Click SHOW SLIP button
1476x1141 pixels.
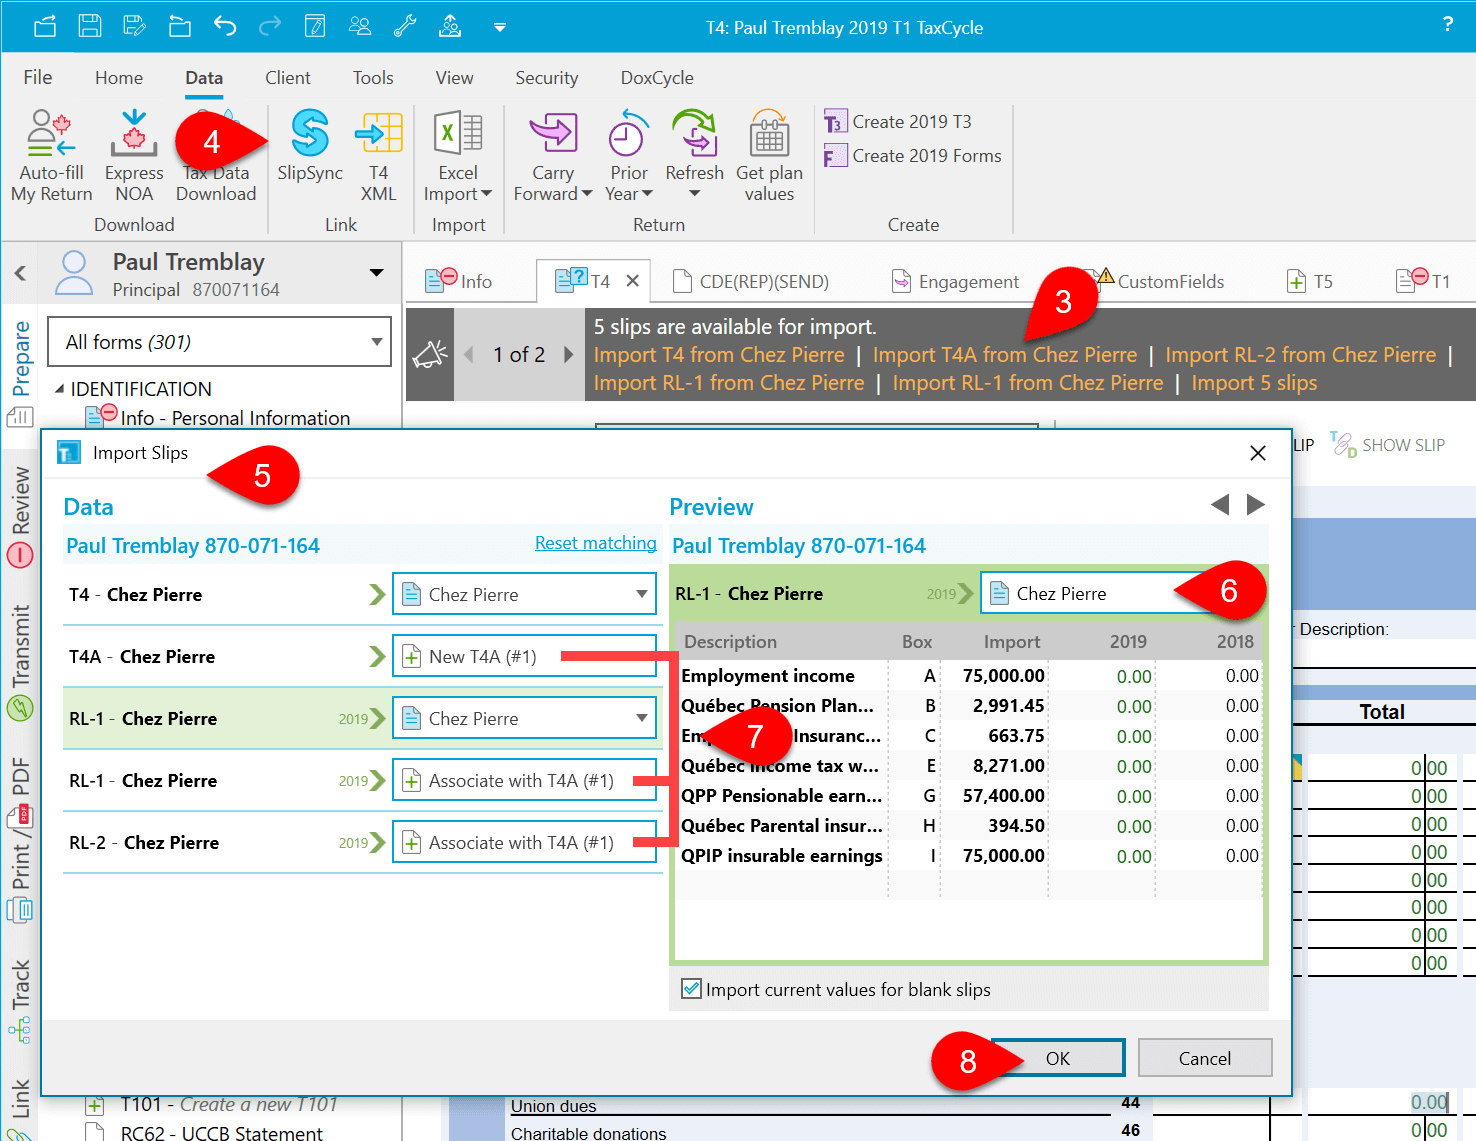click(x=1388, y=445)
